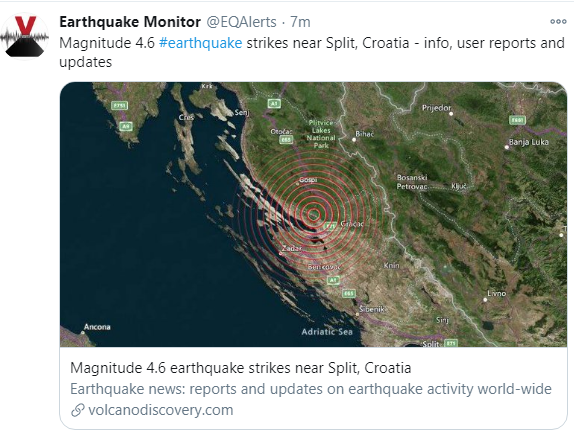The height and width of the screenshot is (440, 574).
Task: Click the 7m tweet timestamp
Action: 300,22
